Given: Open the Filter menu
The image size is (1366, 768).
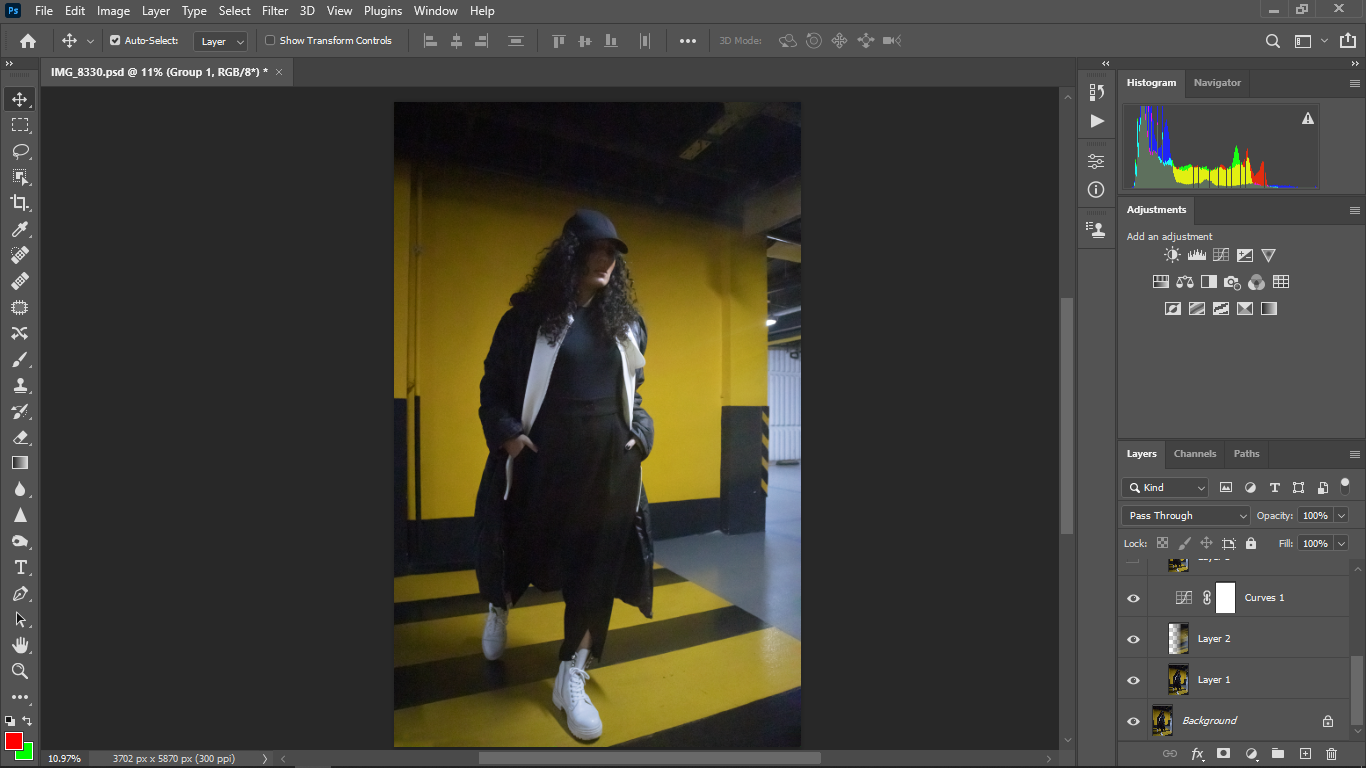Looking at the screenshot, I should tap(275, 11).
